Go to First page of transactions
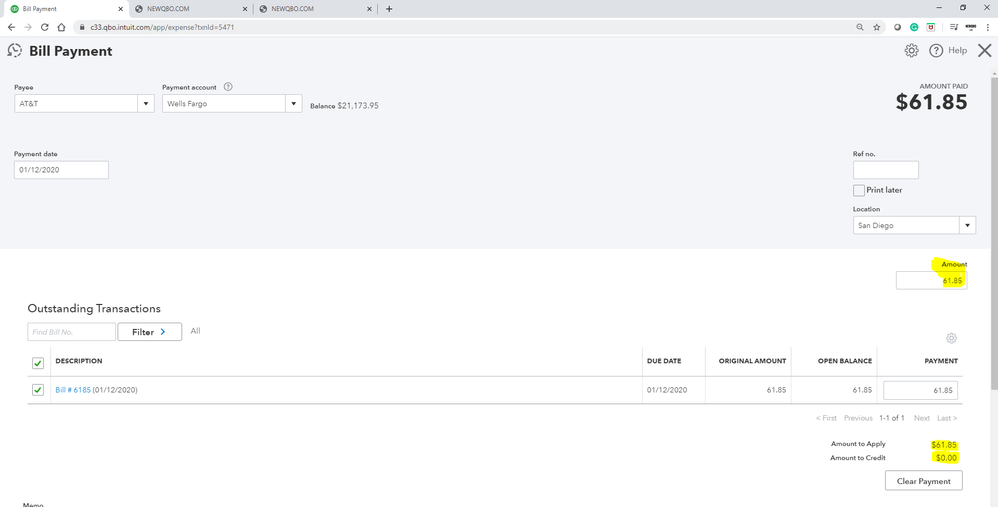 826,418
